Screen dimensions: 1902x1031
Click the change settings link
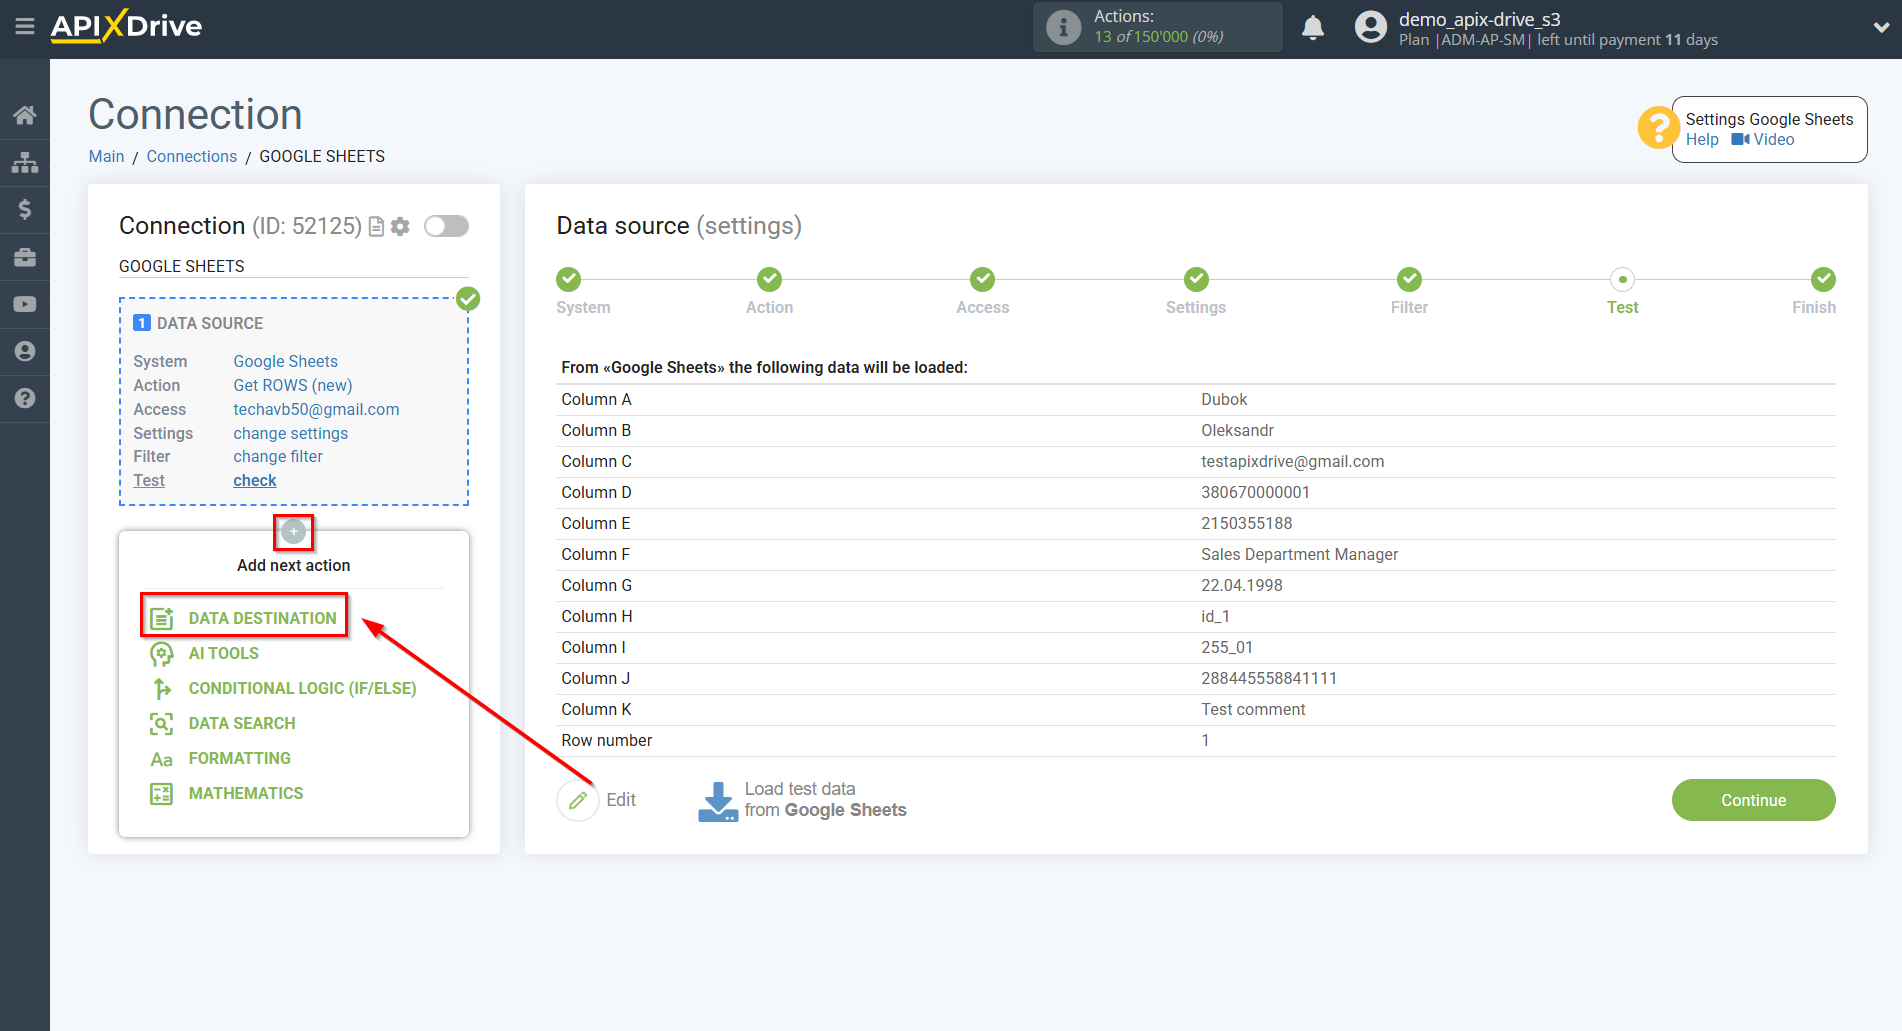(x=291, y=433)
